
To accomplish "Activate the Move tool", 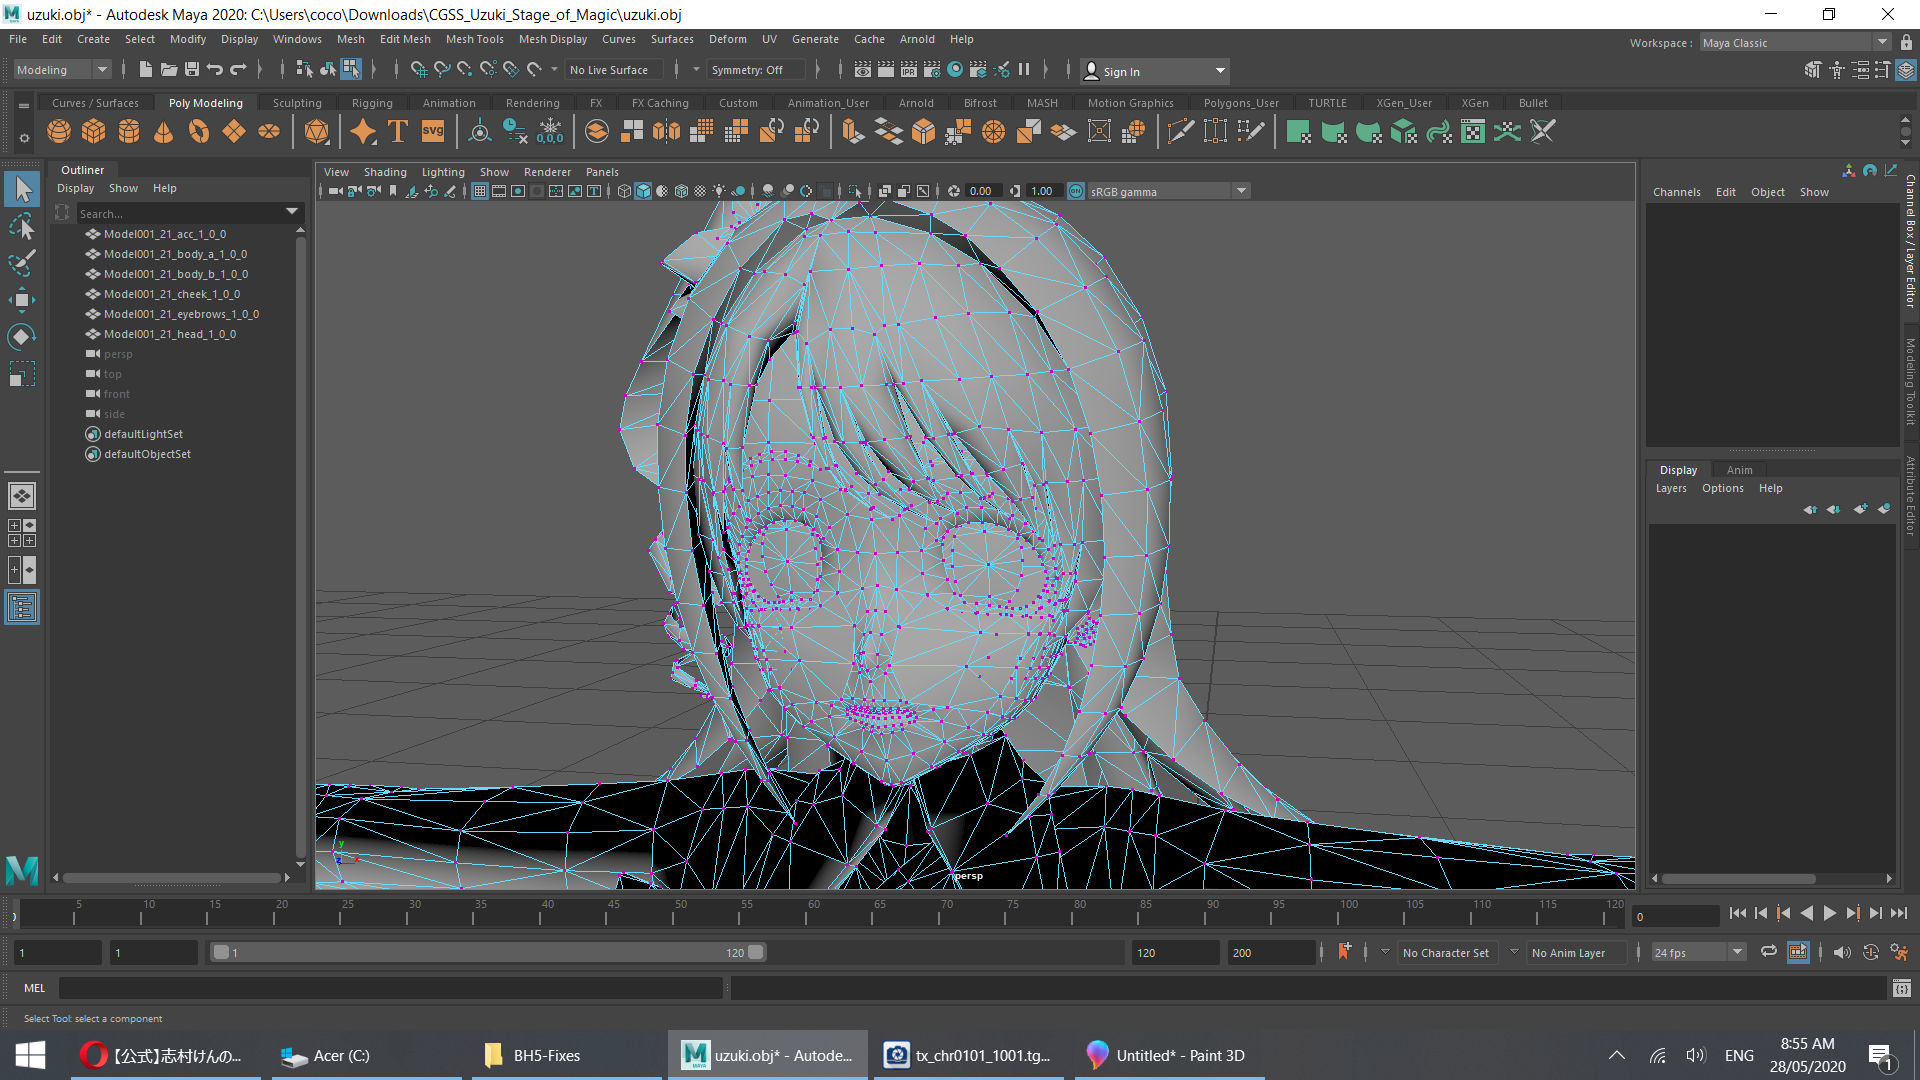I will (x=22, y=300).
